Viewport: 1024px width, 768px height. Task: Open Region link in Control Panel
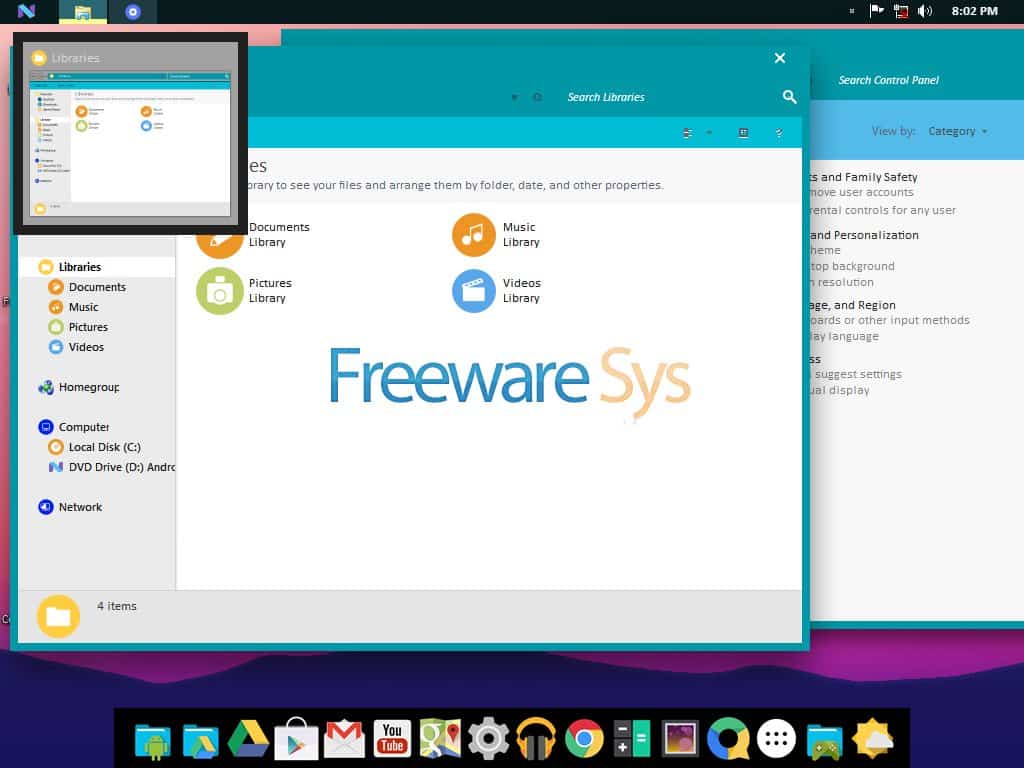point(852,305)
